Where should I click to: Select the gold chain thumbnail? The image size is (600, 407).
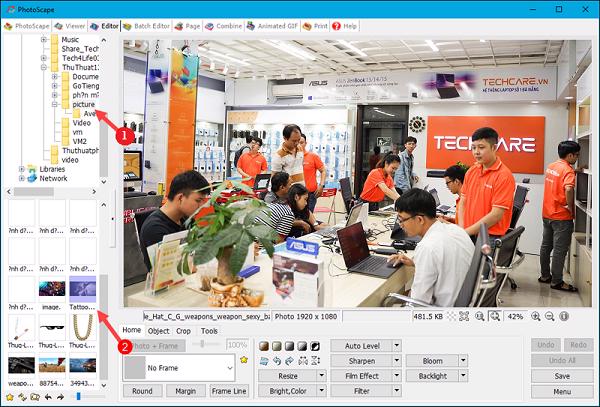point(82,331)
